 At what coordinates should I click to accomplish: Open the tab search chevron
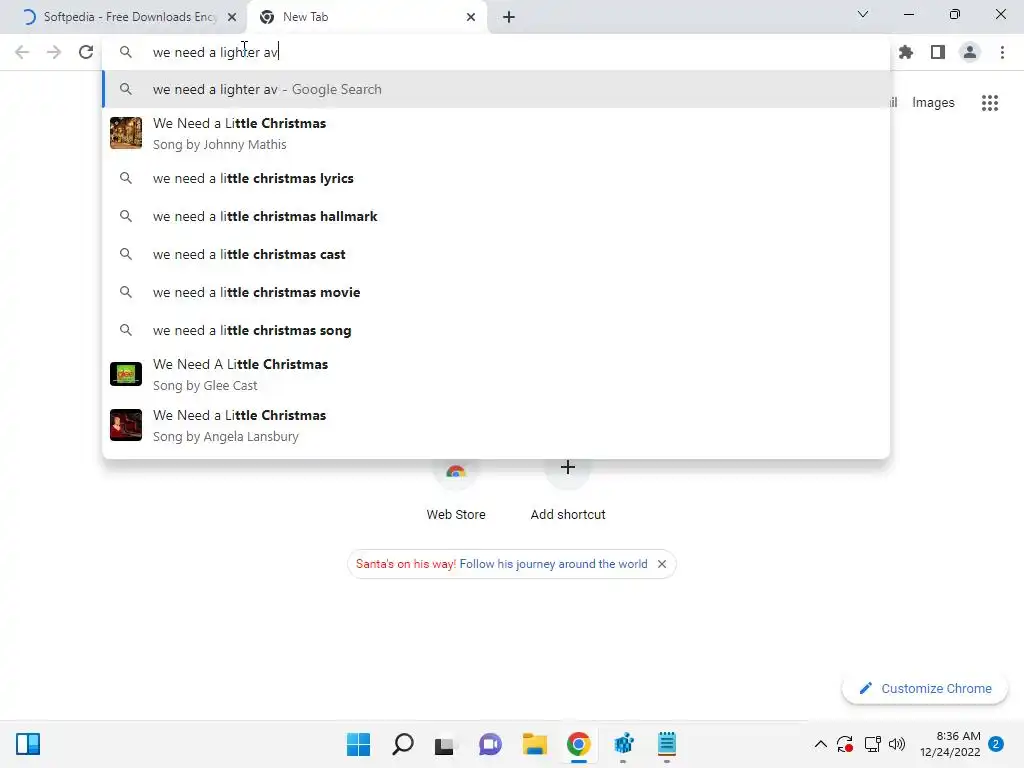coord(863,14)
